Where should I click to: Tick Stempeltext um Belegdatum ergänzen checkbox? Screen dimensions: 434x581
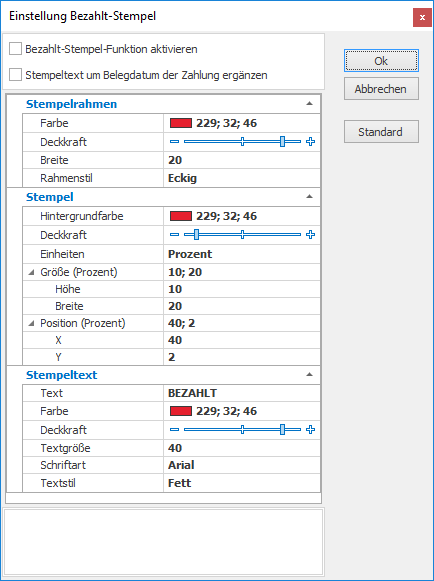point(15,74)
